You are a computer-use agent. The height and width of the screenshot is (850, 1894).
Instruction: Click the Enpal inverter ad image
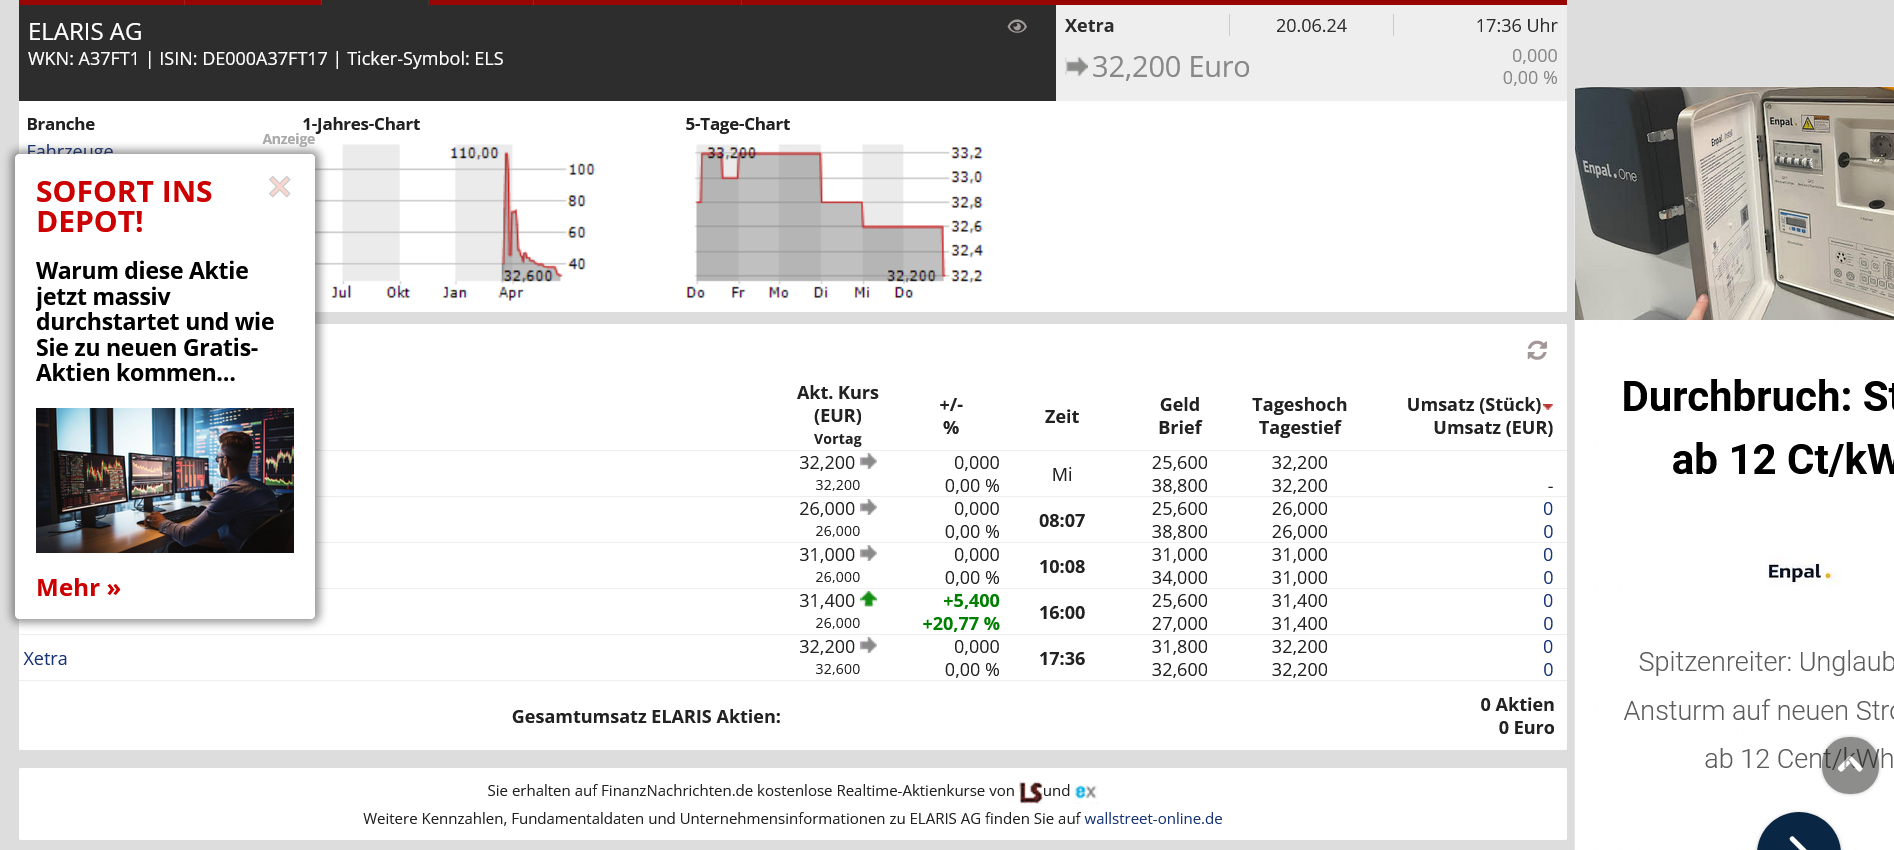point(1734,203)
